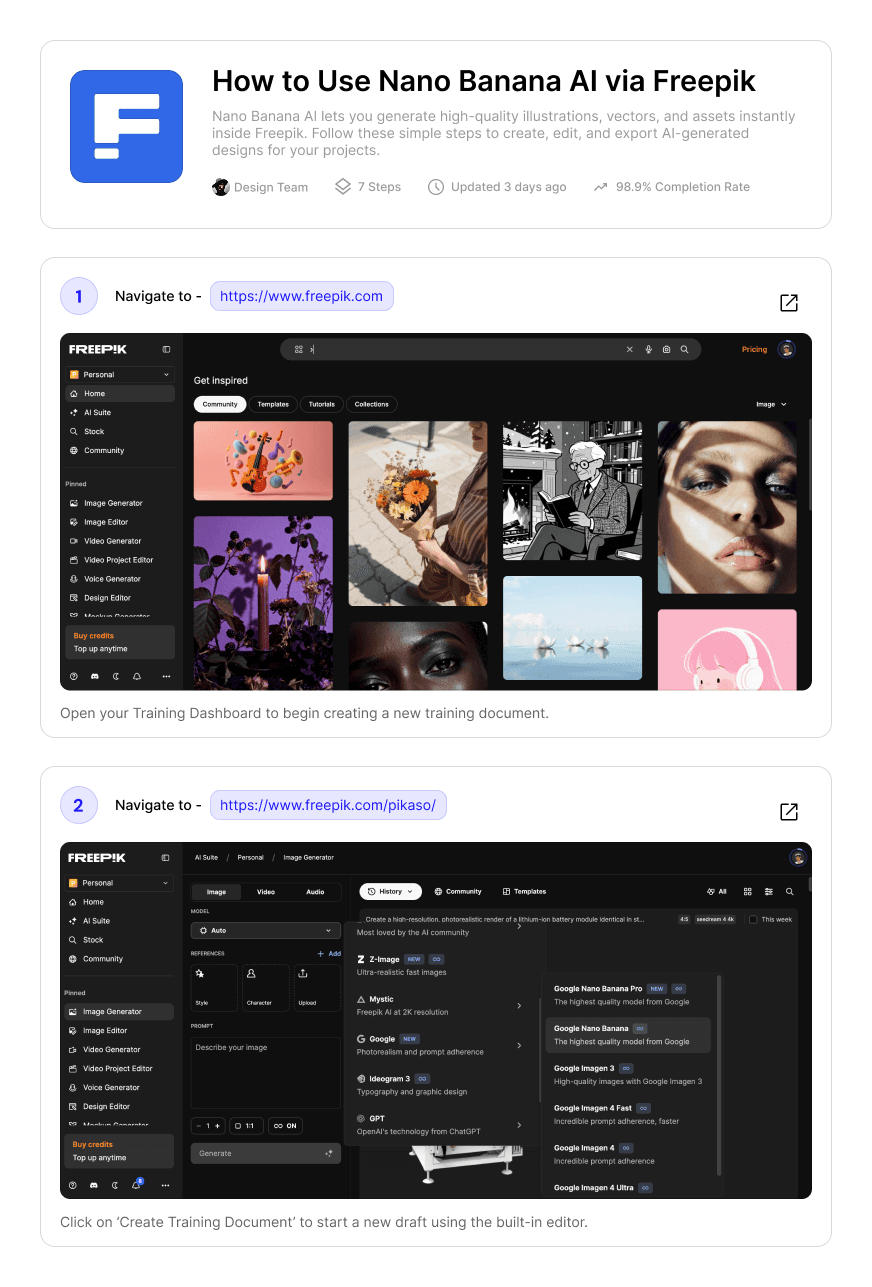Collapse the sidebar in step 2 screenshot
This screenshot has height=1287, width=872.
click(x=166, y=858)
